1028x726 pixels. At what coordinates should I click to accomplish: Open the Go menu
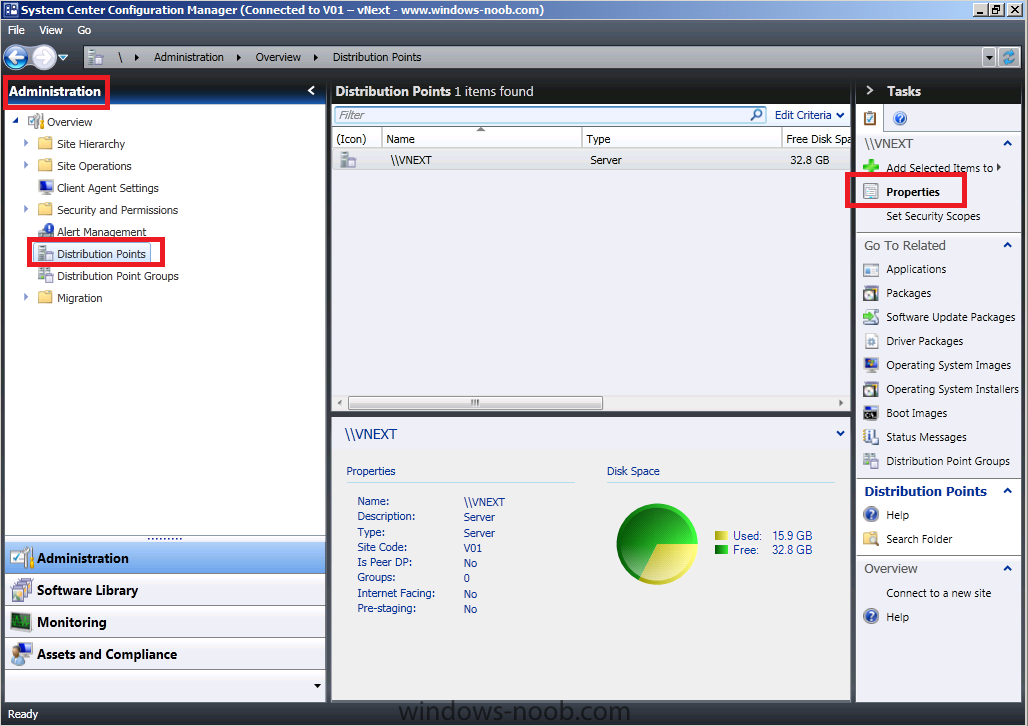click(84, 30)
